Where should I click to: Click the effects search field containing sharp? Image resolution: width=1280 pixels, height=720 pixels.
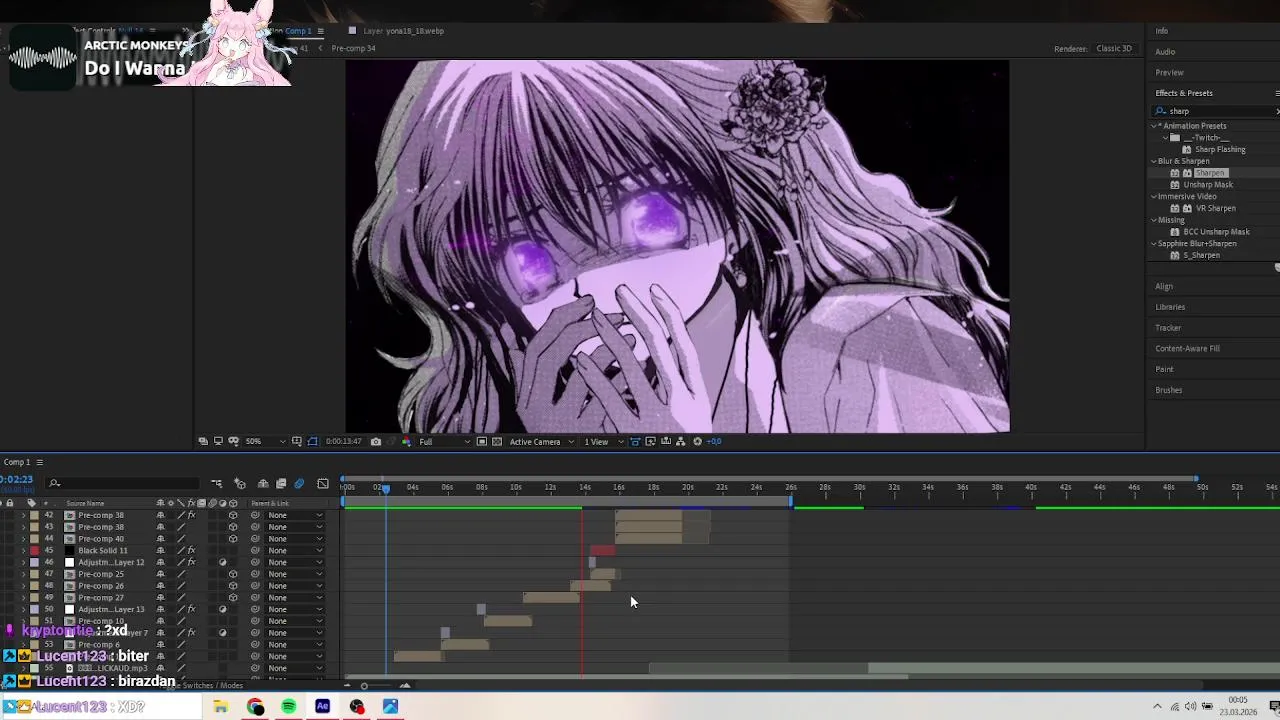1215,111
